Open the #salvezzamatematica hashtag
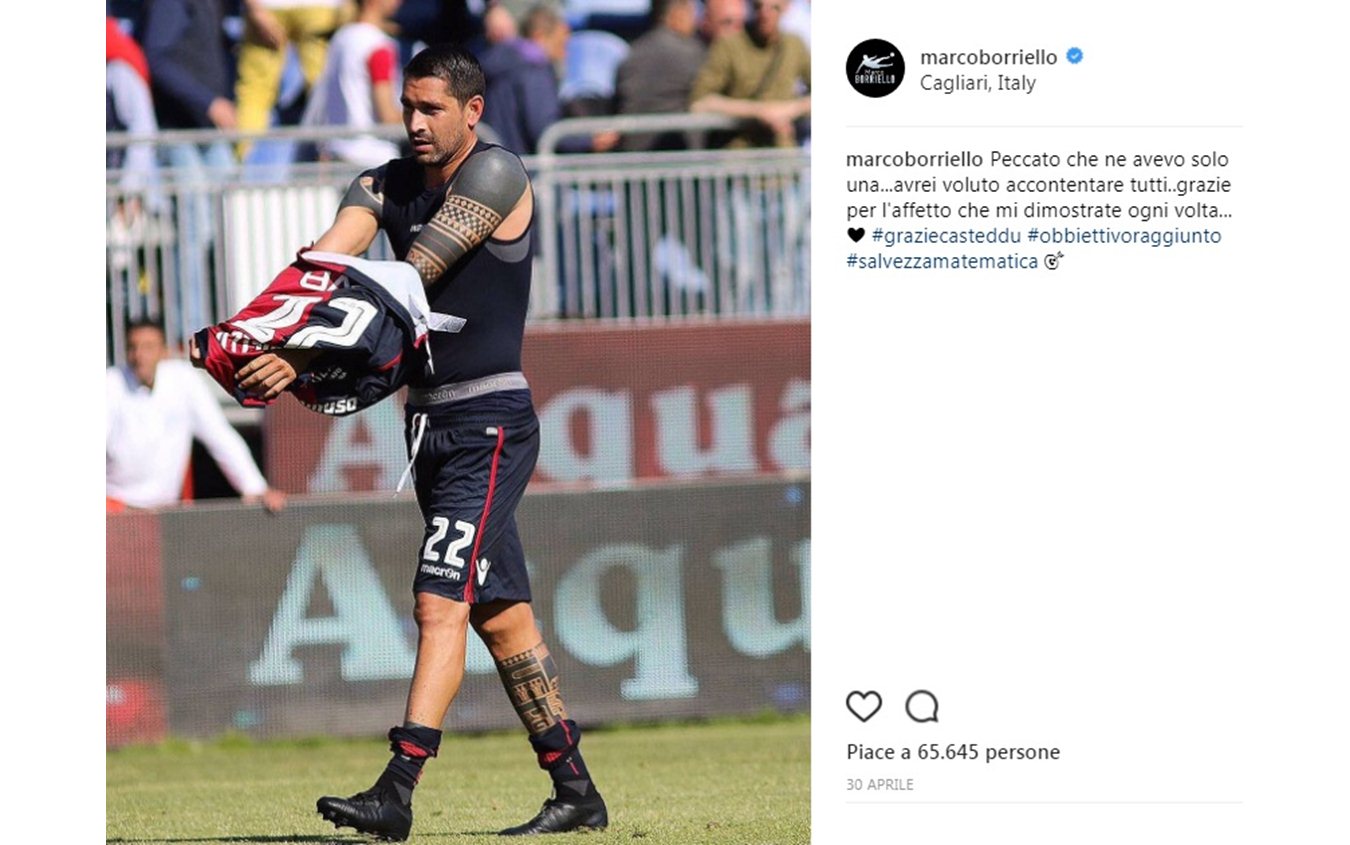 tap(942, 262)
